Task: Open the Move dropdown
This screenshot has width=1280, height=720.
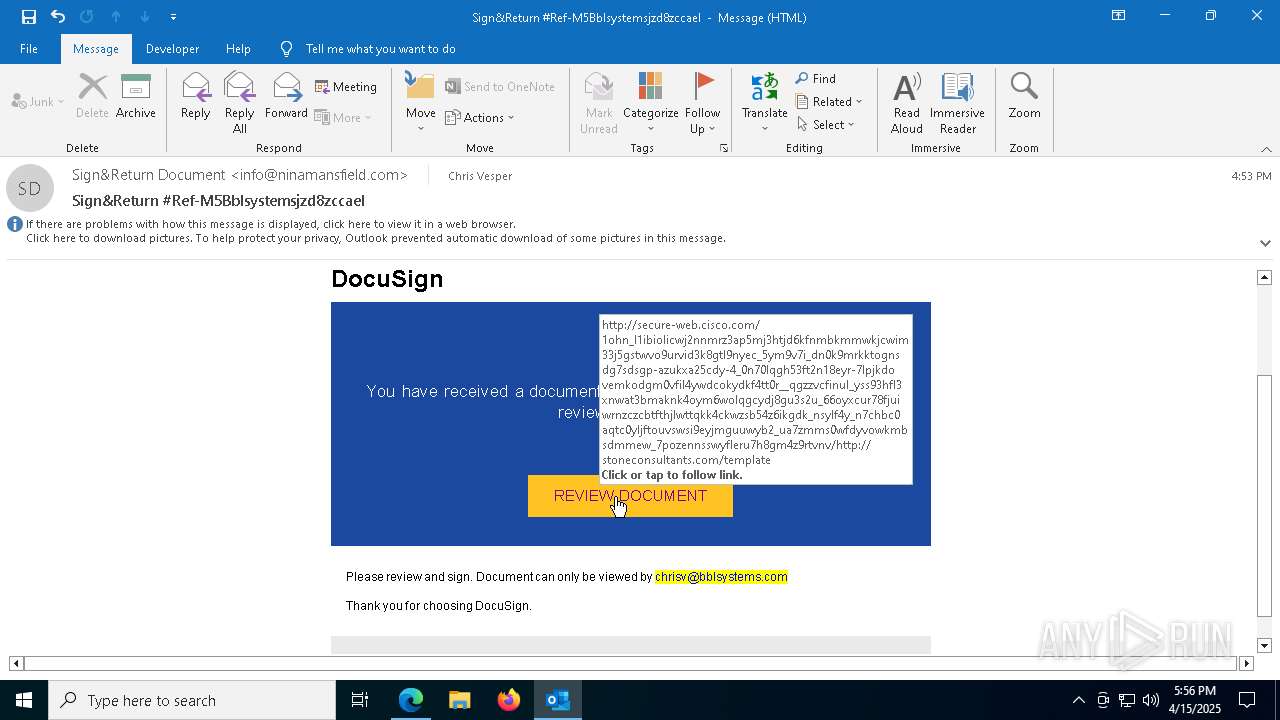Action: point(421,102)
